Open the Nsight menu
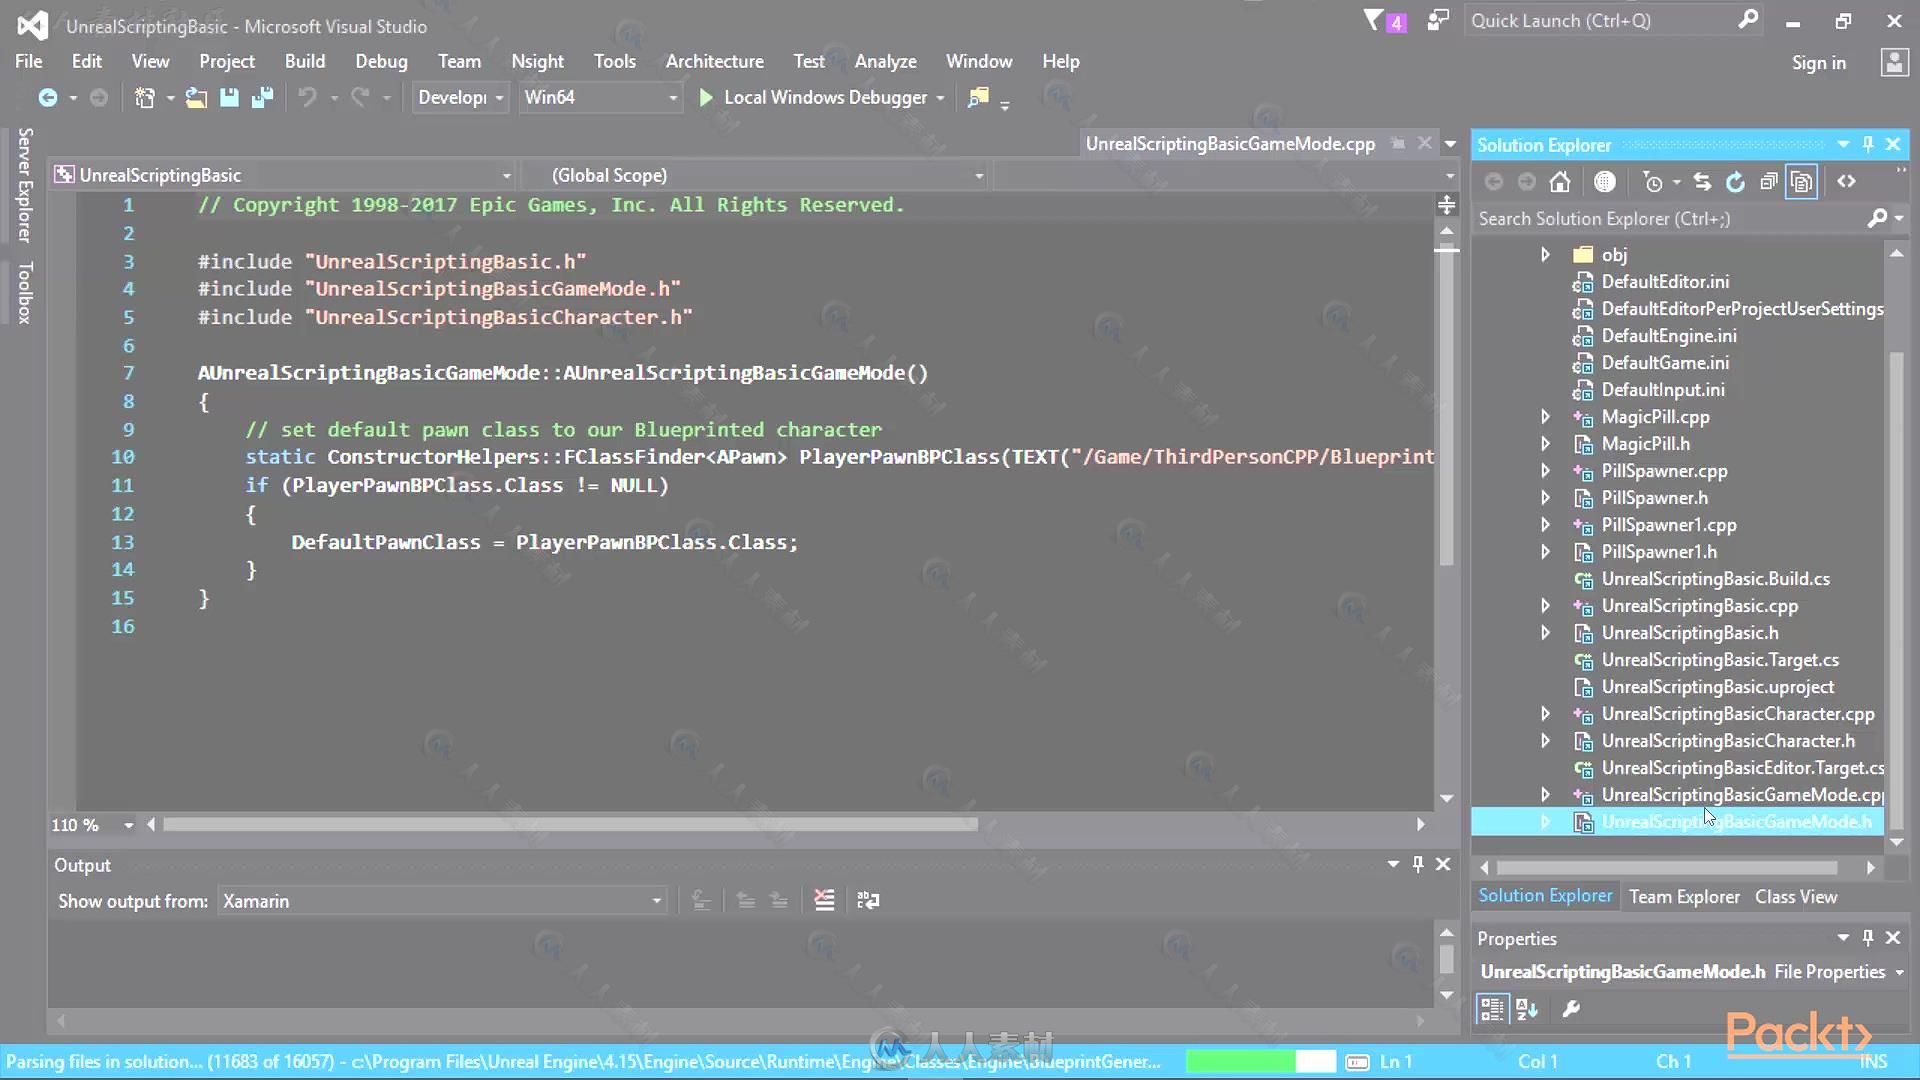Screen dimensions: 1920x1080 pyautogui.click(x=537, y=61)
